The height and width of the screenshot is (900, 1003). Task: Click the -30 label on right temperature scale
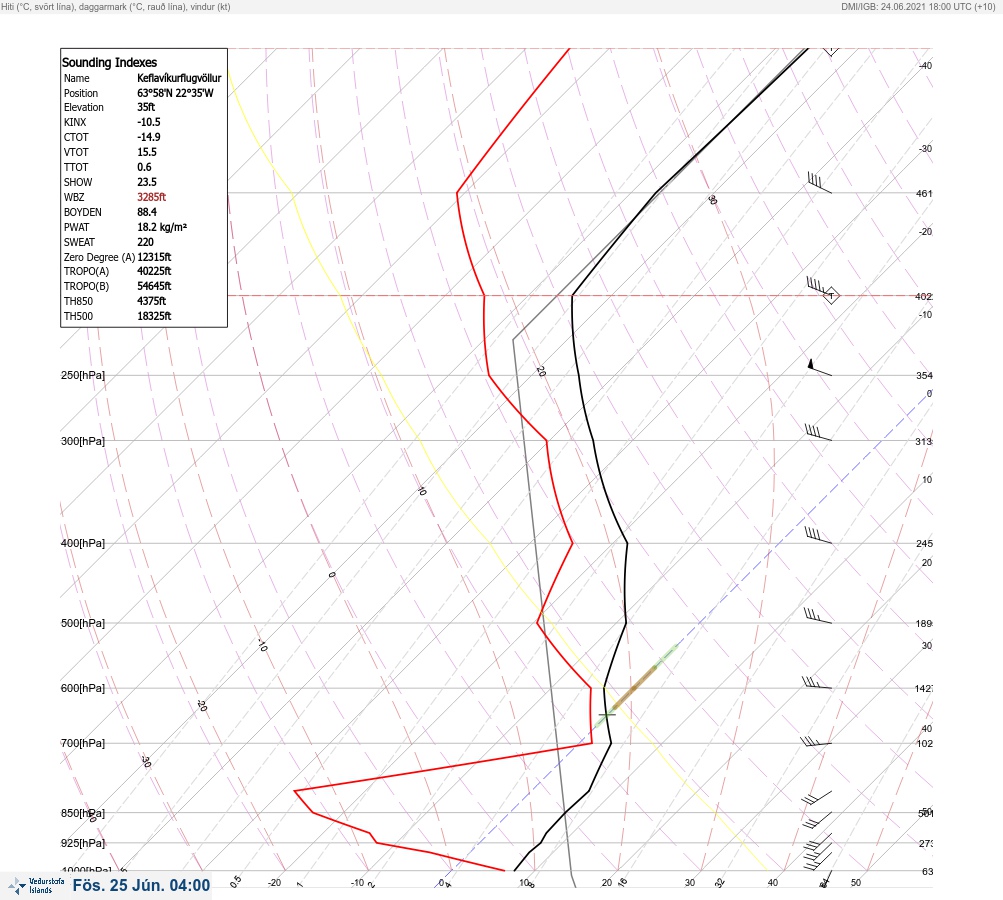[925, 148]
